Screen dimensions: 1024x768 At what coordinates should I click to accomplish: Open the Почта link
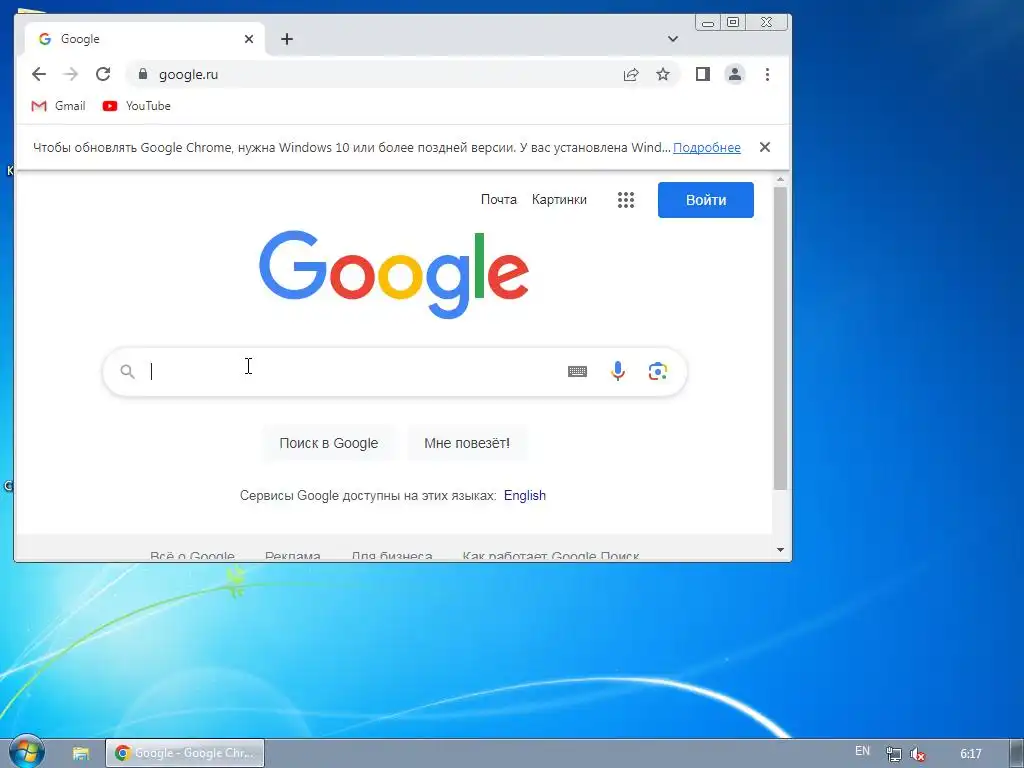[498, 200]
